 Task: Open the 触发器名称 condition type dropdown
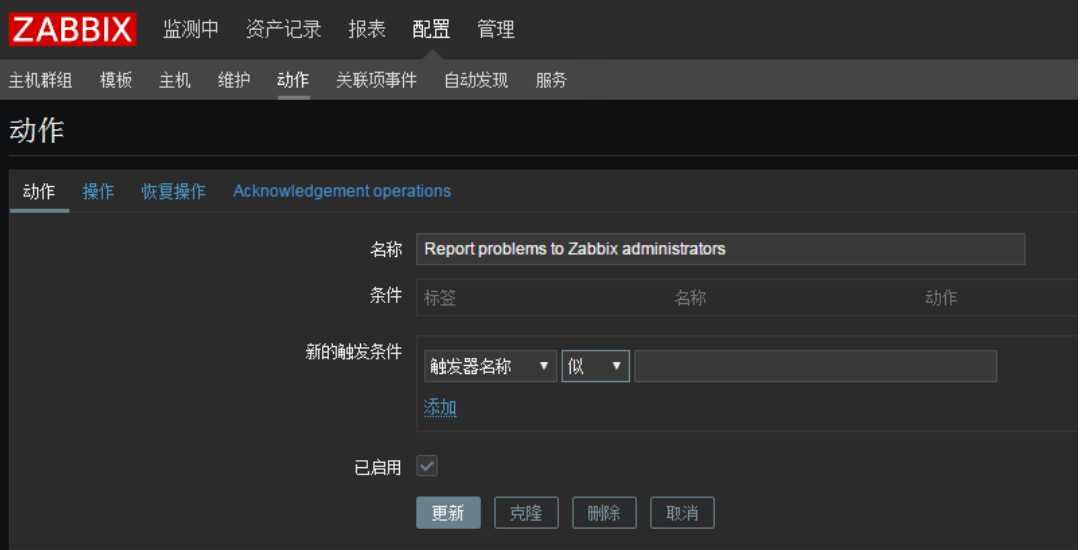point(490,366)
